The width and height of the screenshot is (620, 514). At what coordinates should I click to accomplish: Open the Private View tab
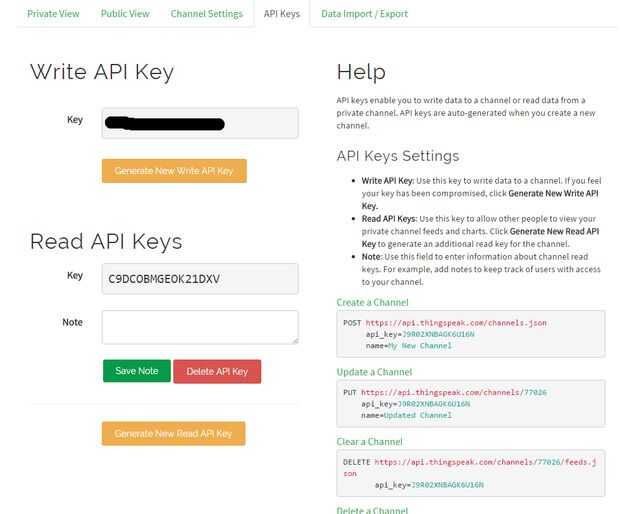pos(54,14)
